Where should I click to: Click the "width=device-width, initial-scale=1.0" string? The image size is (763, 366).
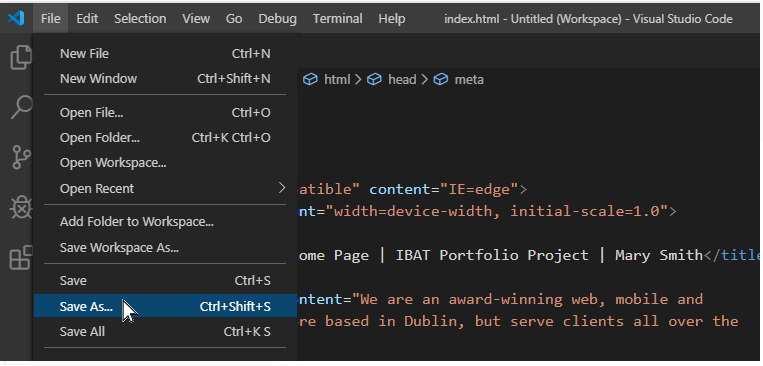496,211
